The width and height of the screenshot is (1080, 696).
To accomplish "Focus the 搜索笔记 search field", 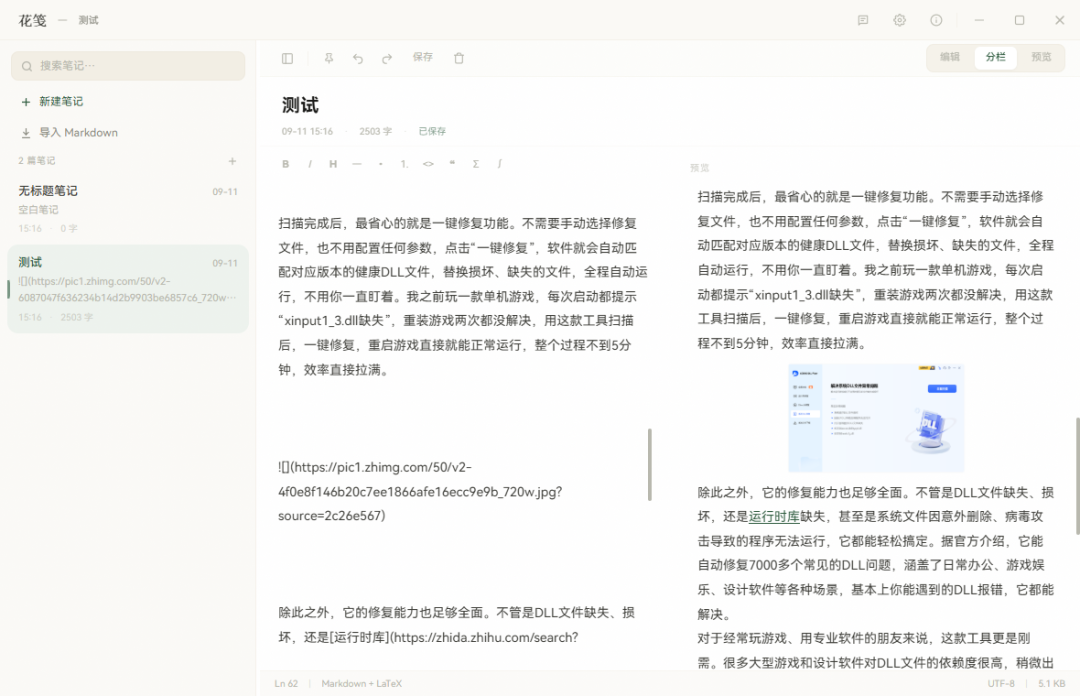I will (128, 66).
